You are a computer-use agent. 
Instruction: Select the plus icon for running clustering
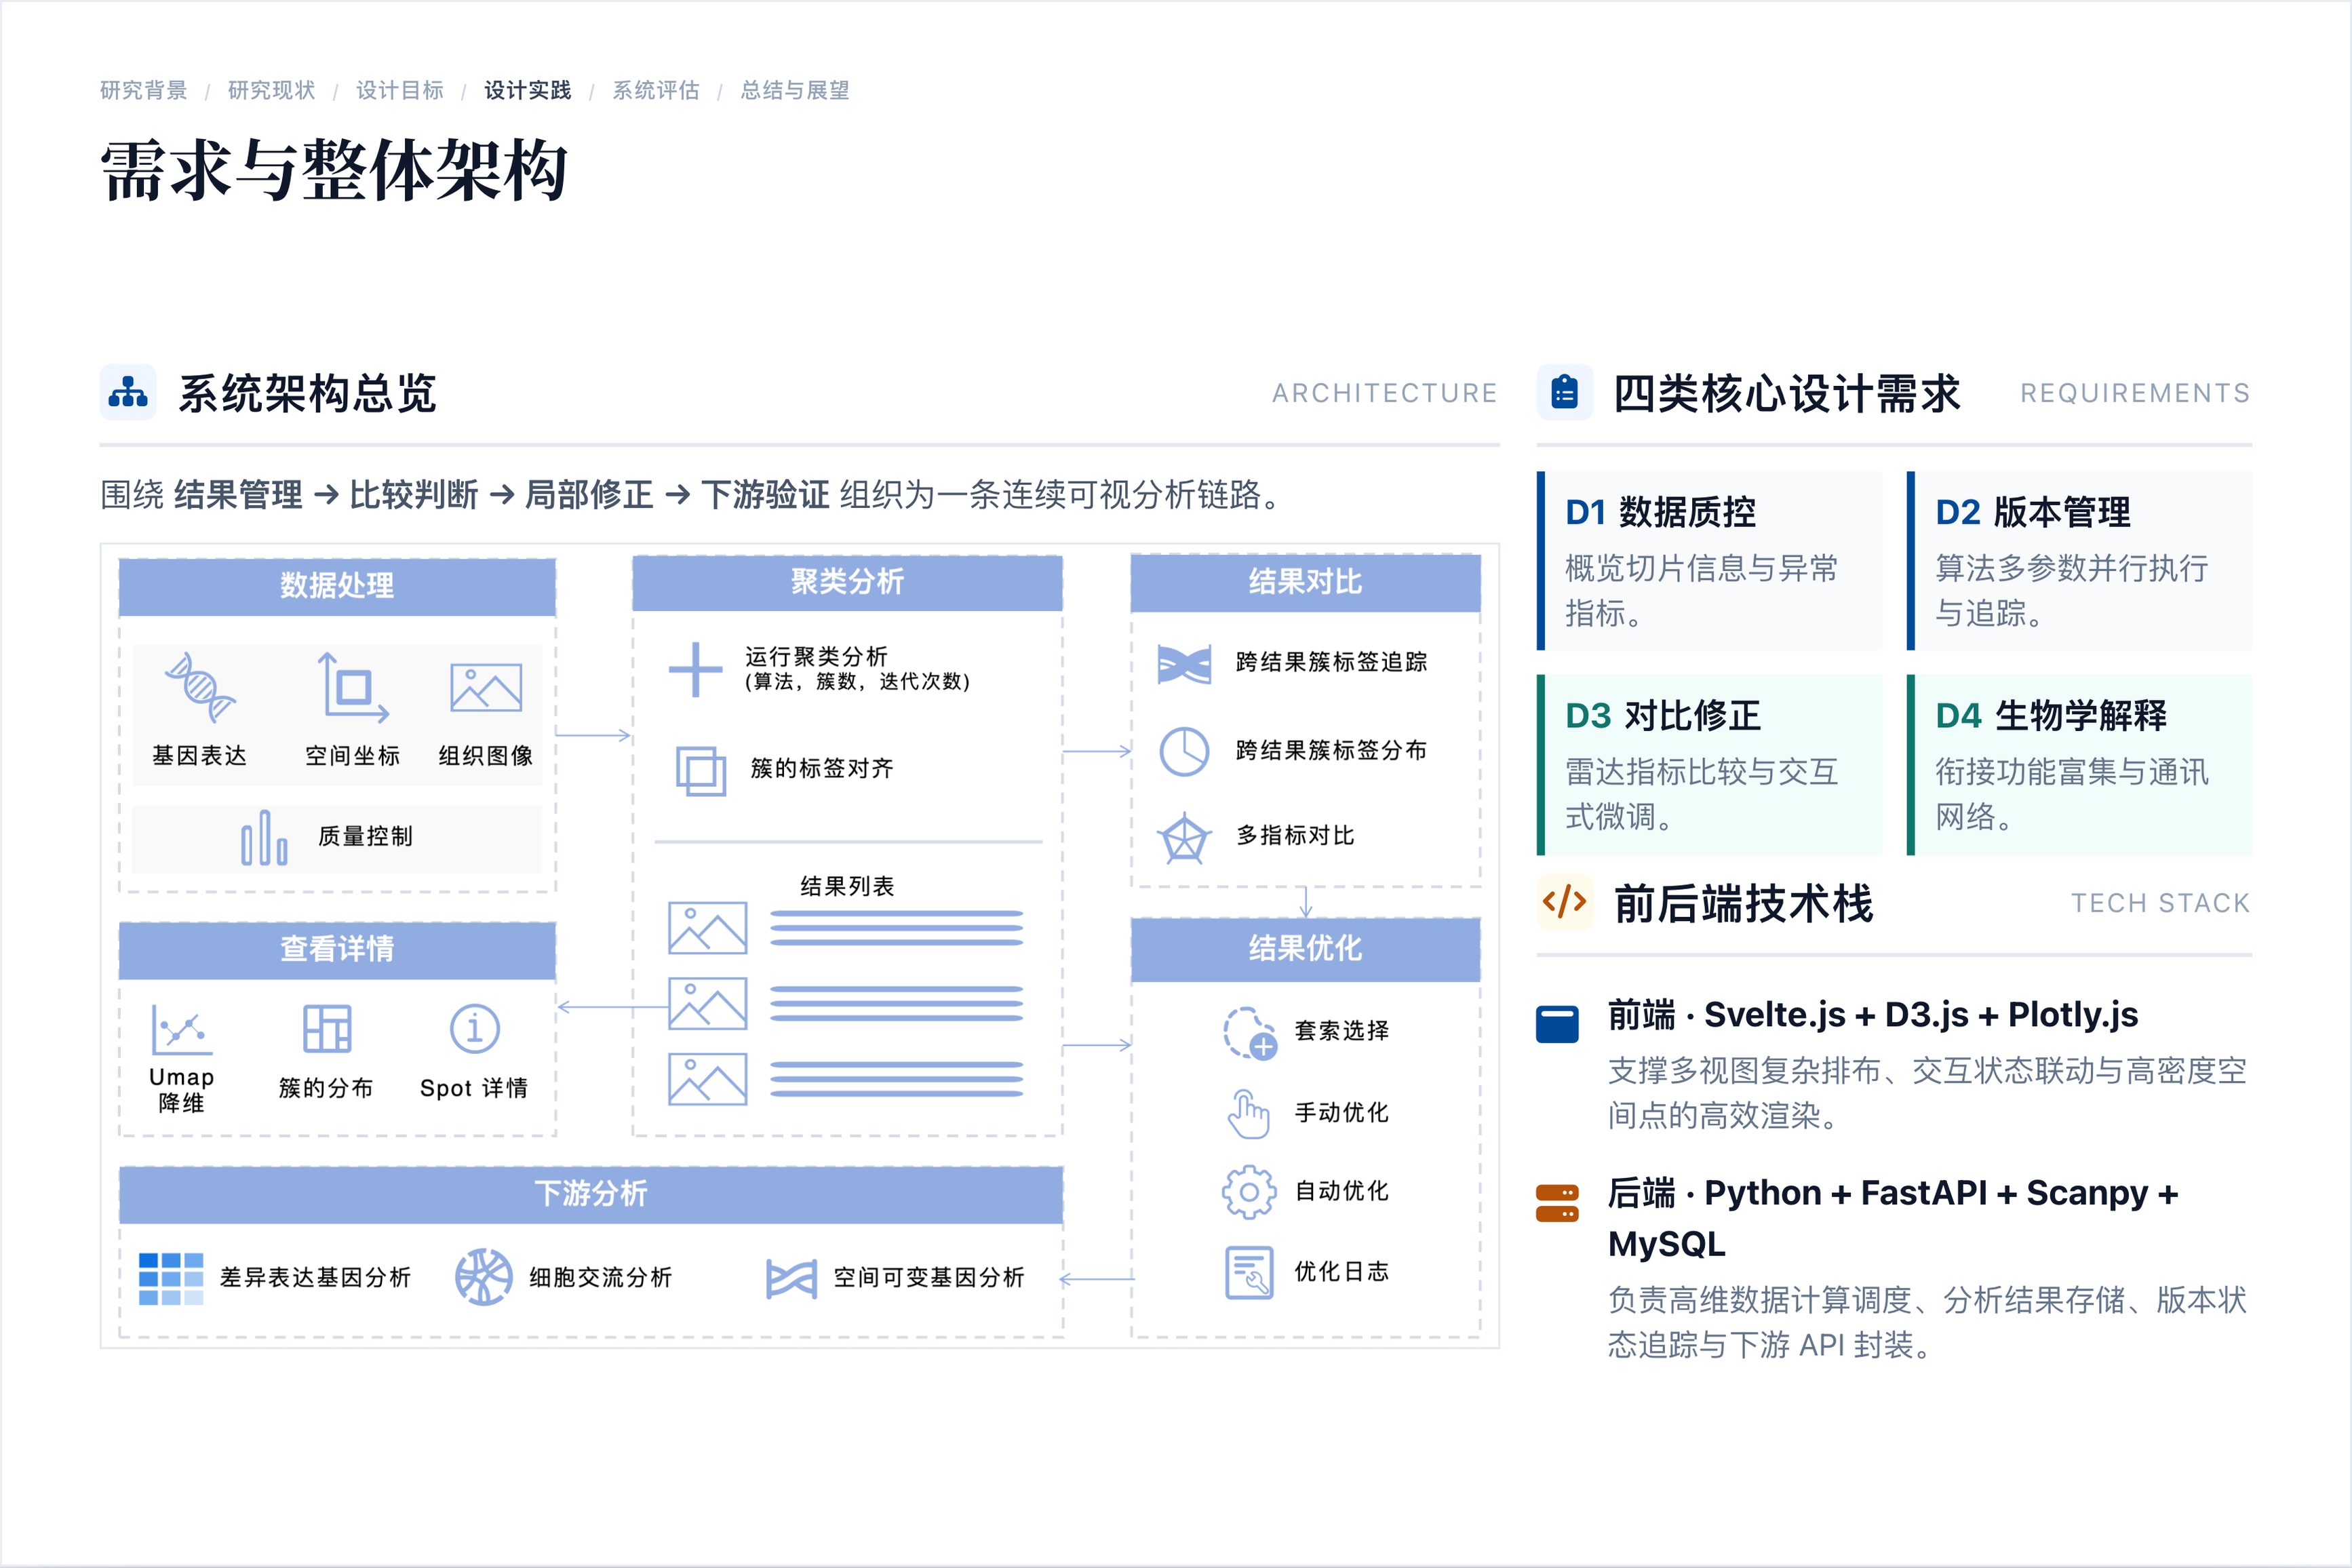695,669
